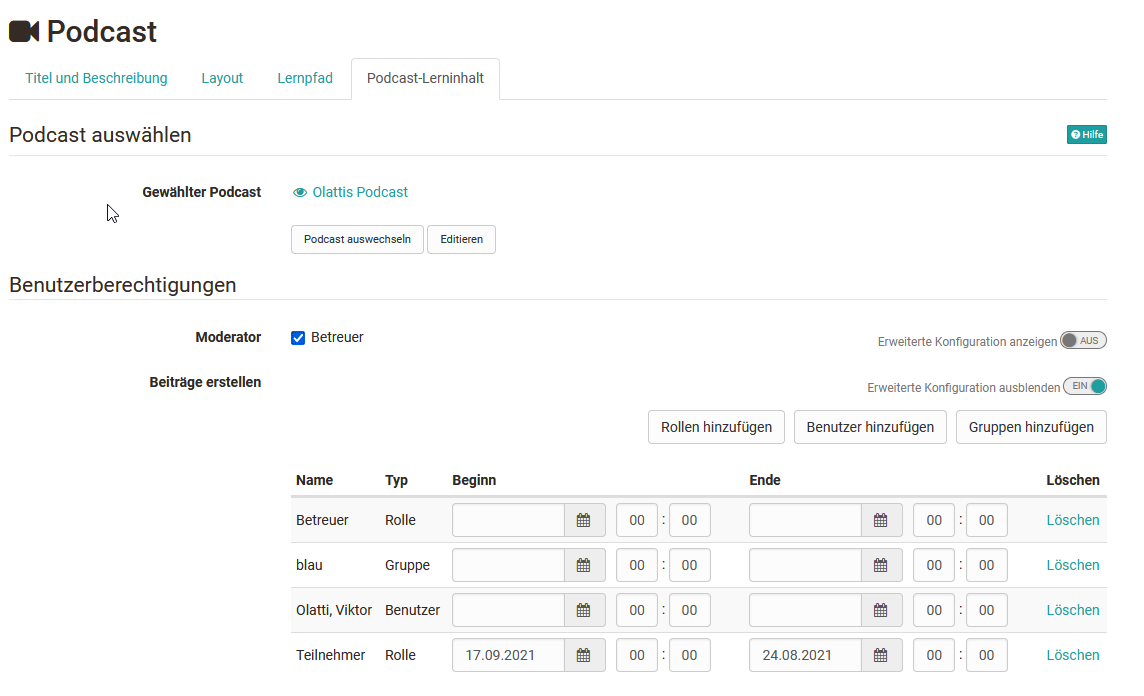
Task: Delete the blau group row via Löschen
Action: 1072,565
